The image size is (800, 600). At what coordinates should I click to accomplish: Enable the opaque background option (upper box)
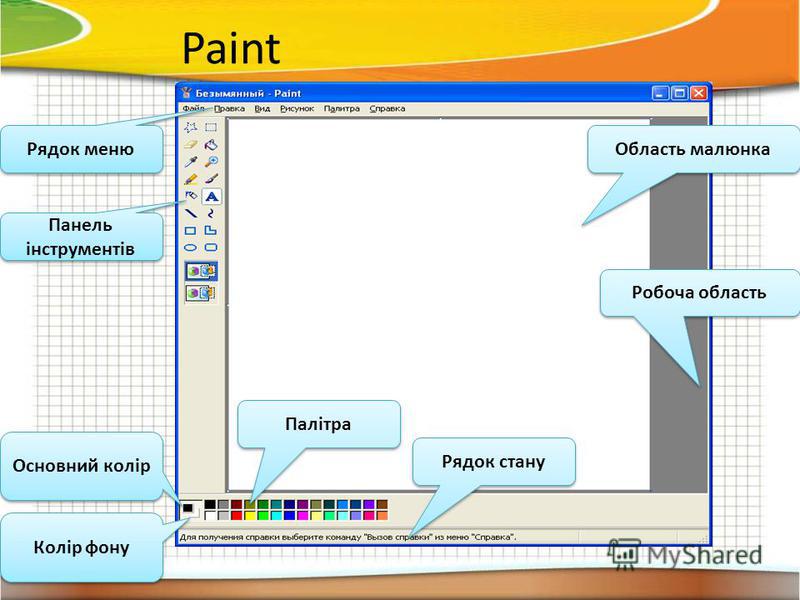pyautogui.click(x=201, y=271)
